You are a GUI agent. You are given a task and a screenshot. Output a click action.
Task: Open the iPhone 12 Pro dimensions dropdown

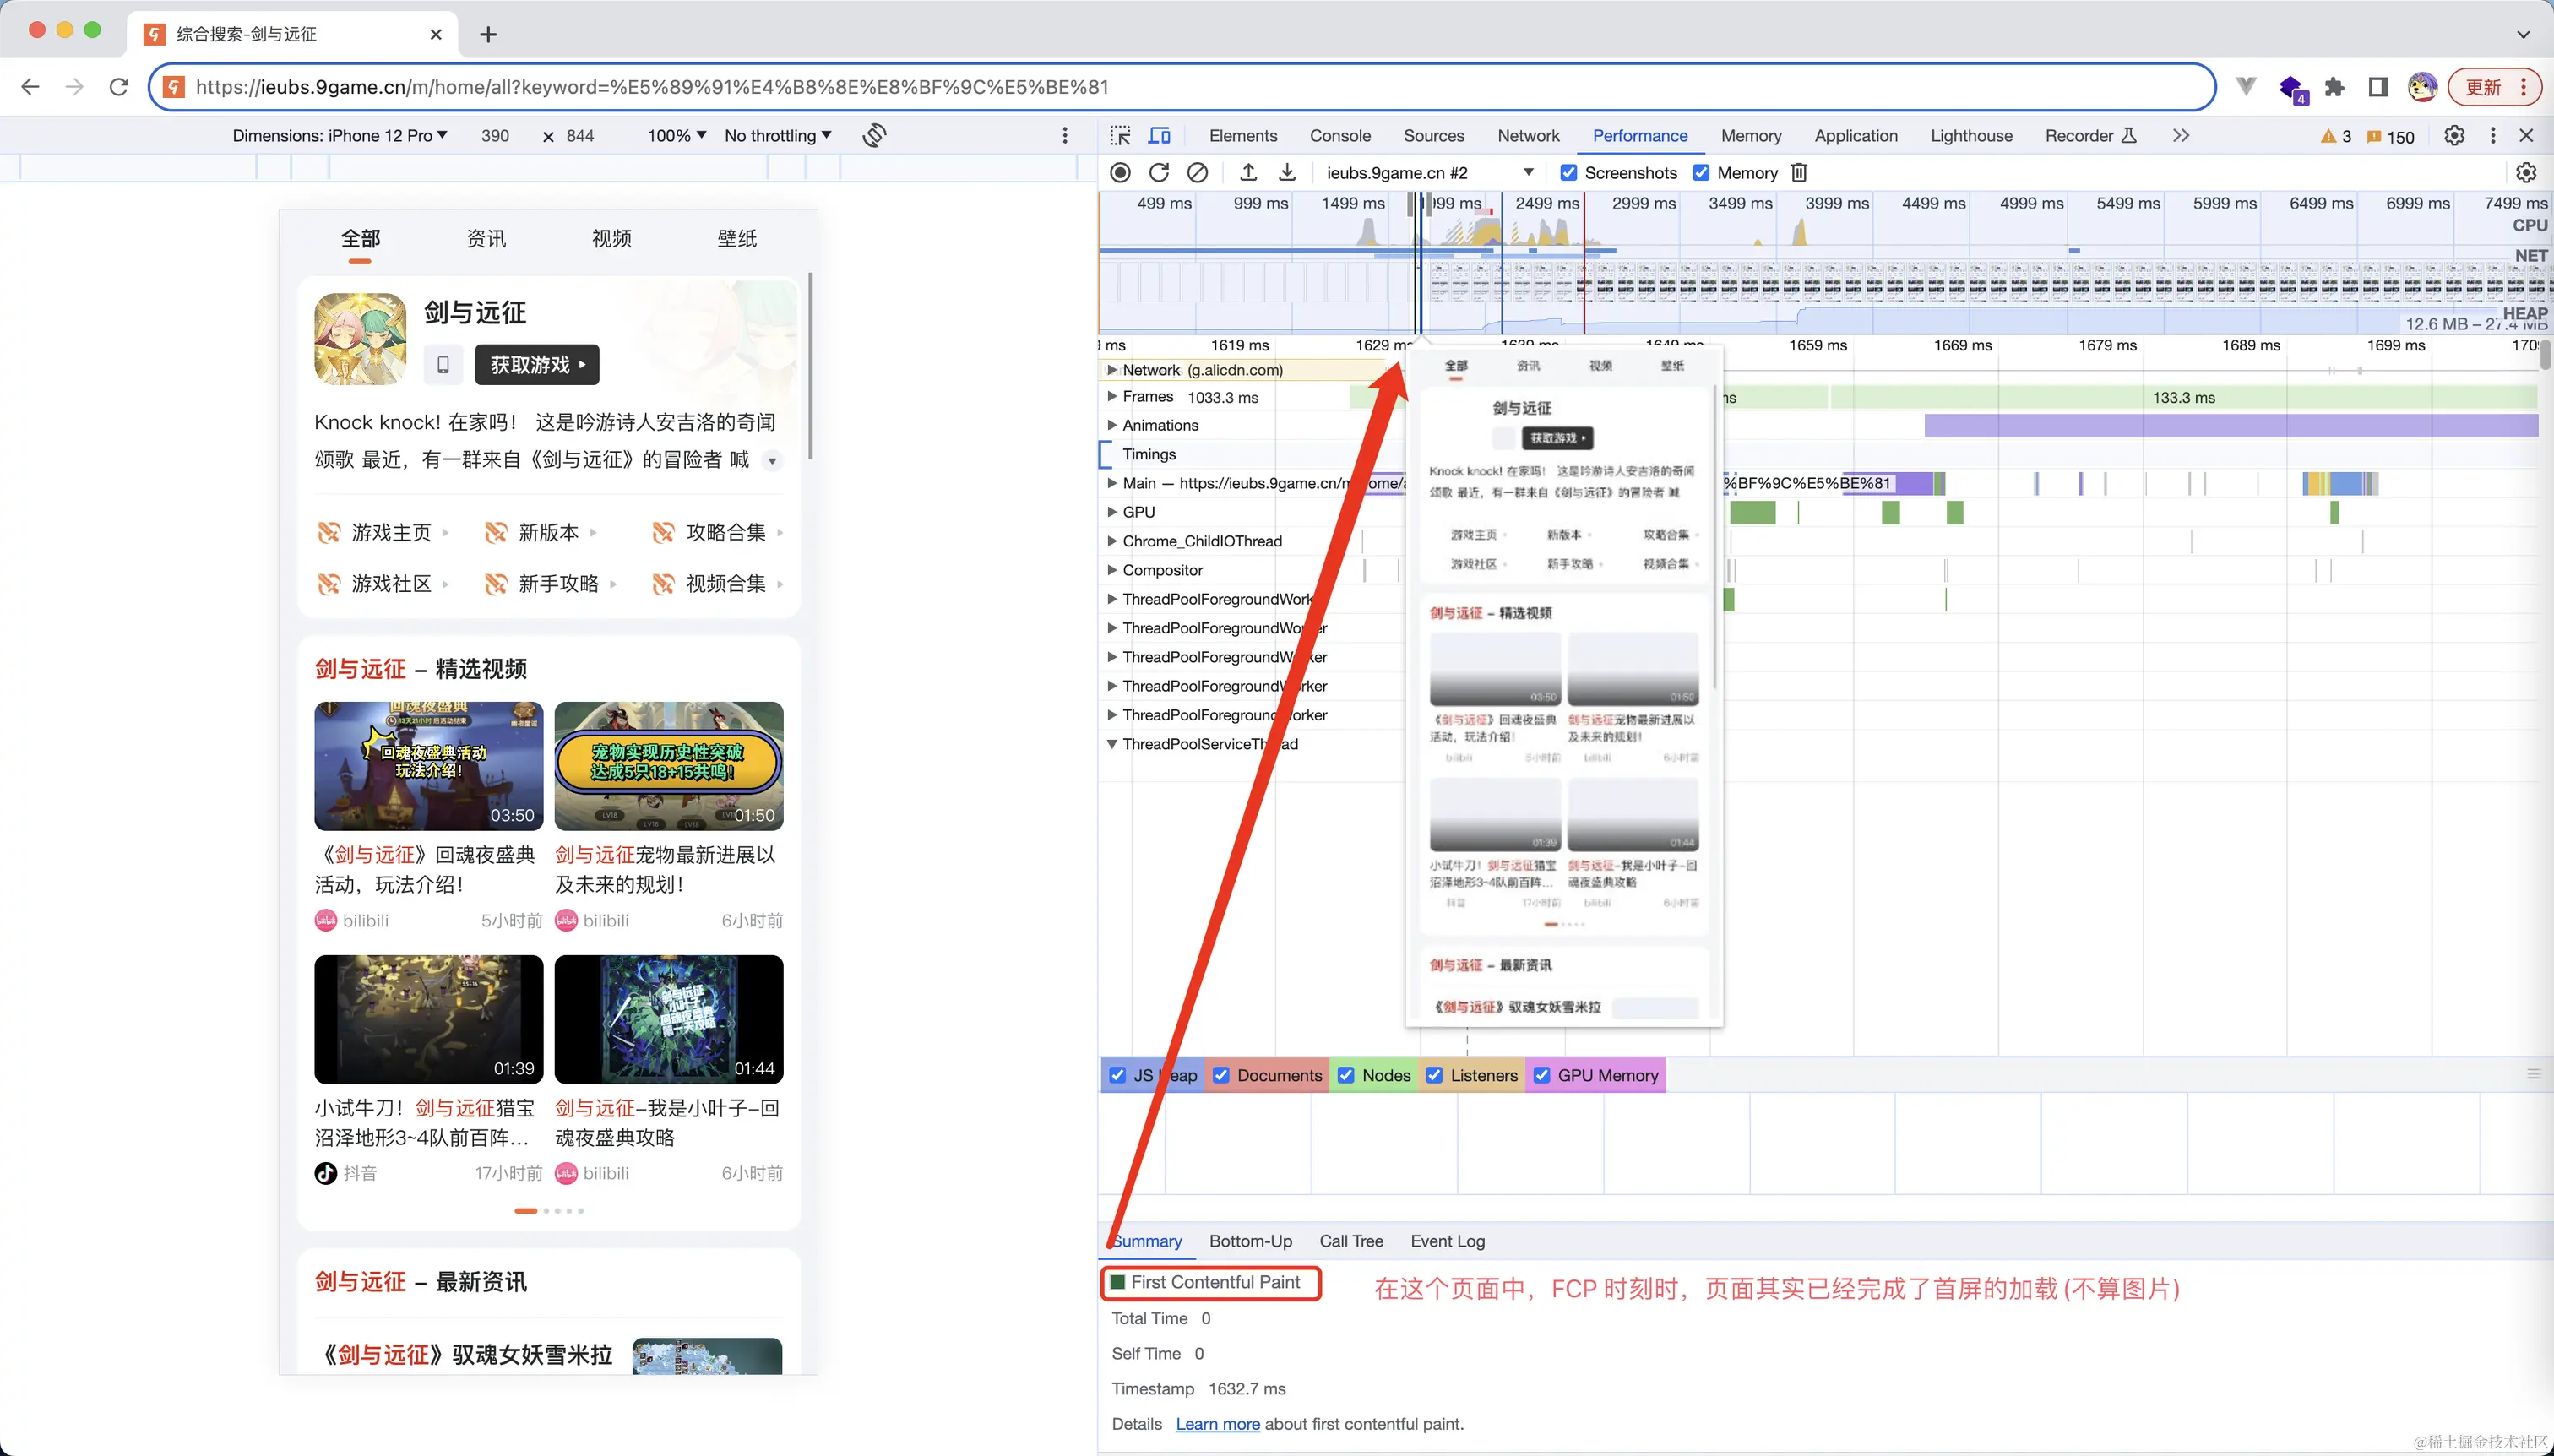340,136
